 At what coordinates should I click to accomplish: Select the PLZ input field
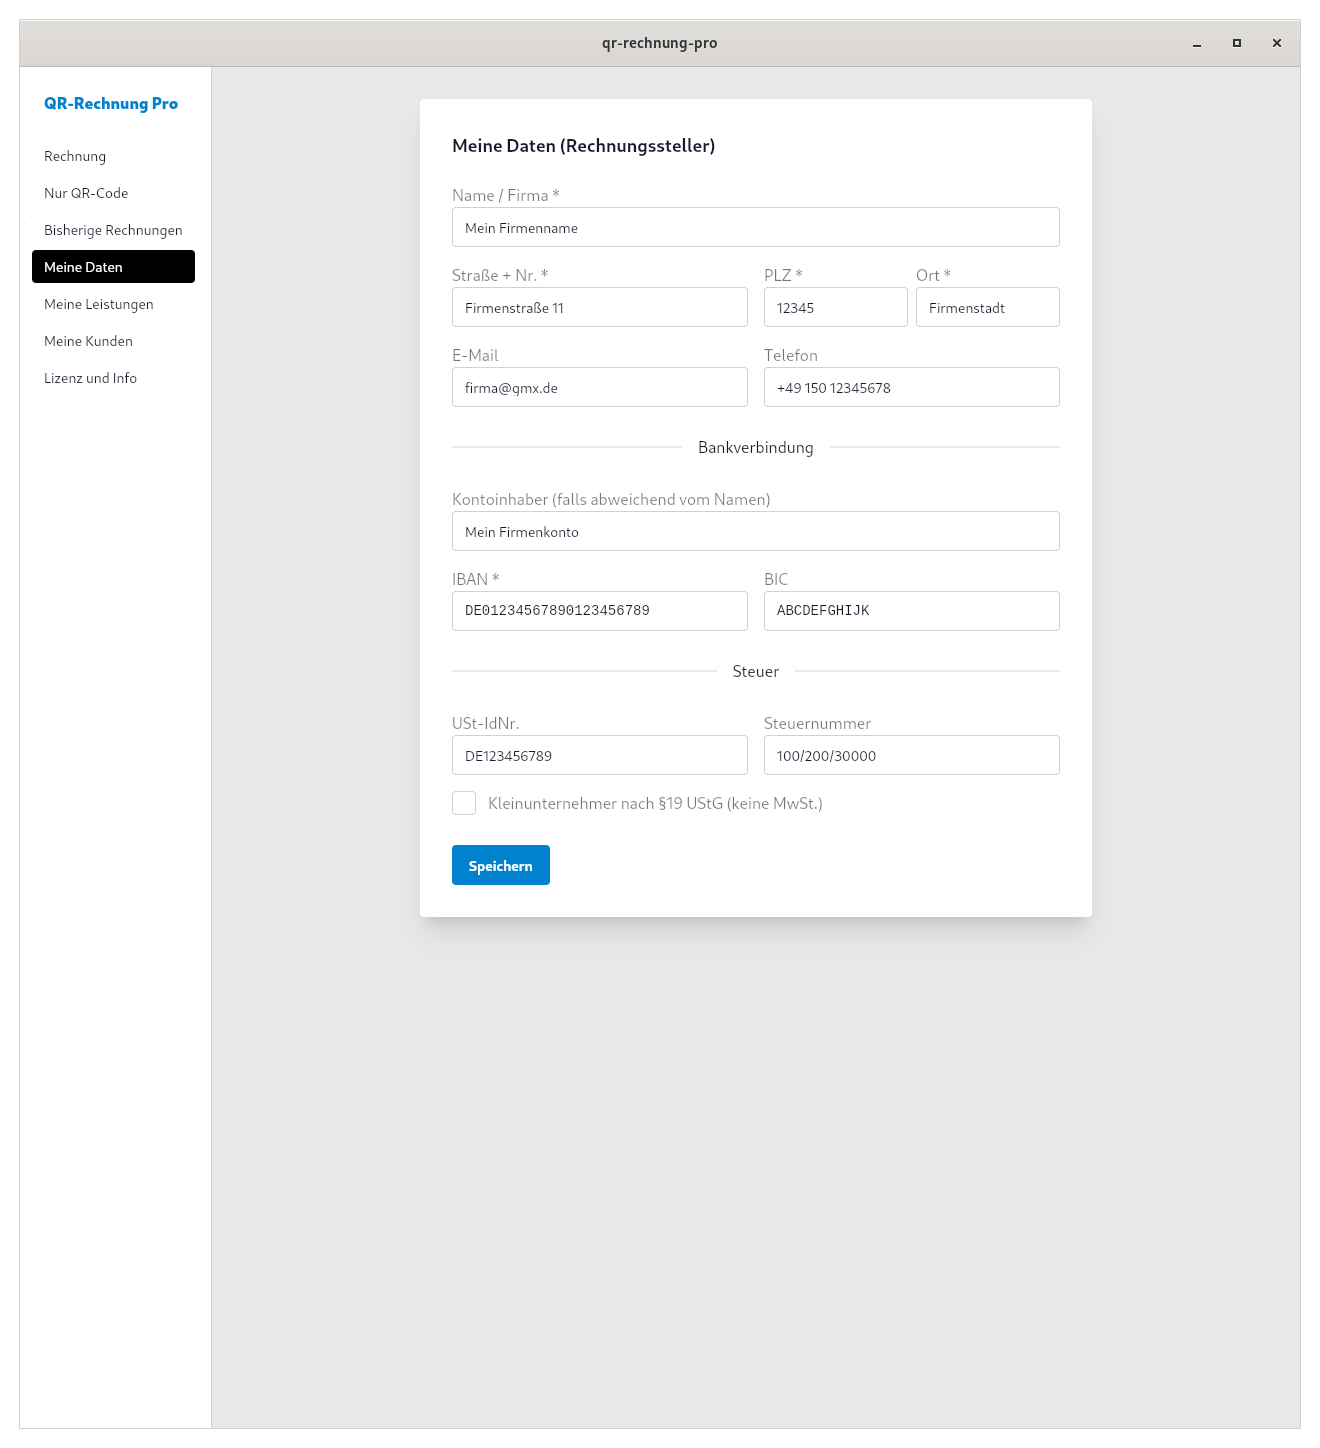pos(835,308)
